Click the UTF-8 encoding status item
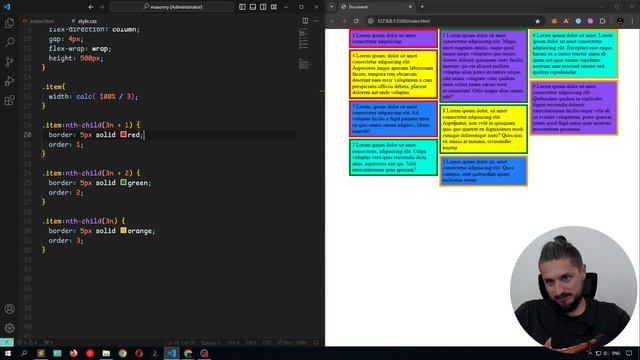This screenshot has height=360, width=640. pos(233,342)
